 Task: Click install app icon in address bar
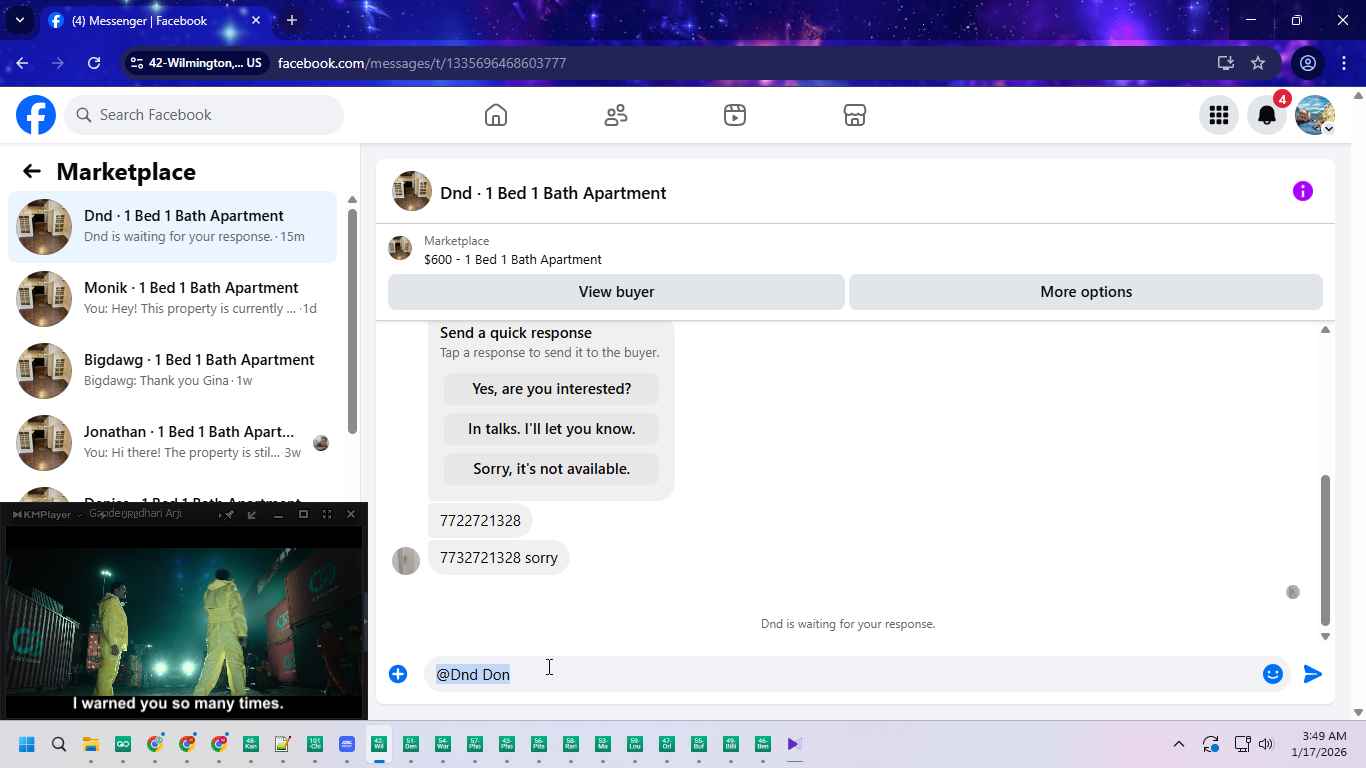click(x=1226, y=63)
